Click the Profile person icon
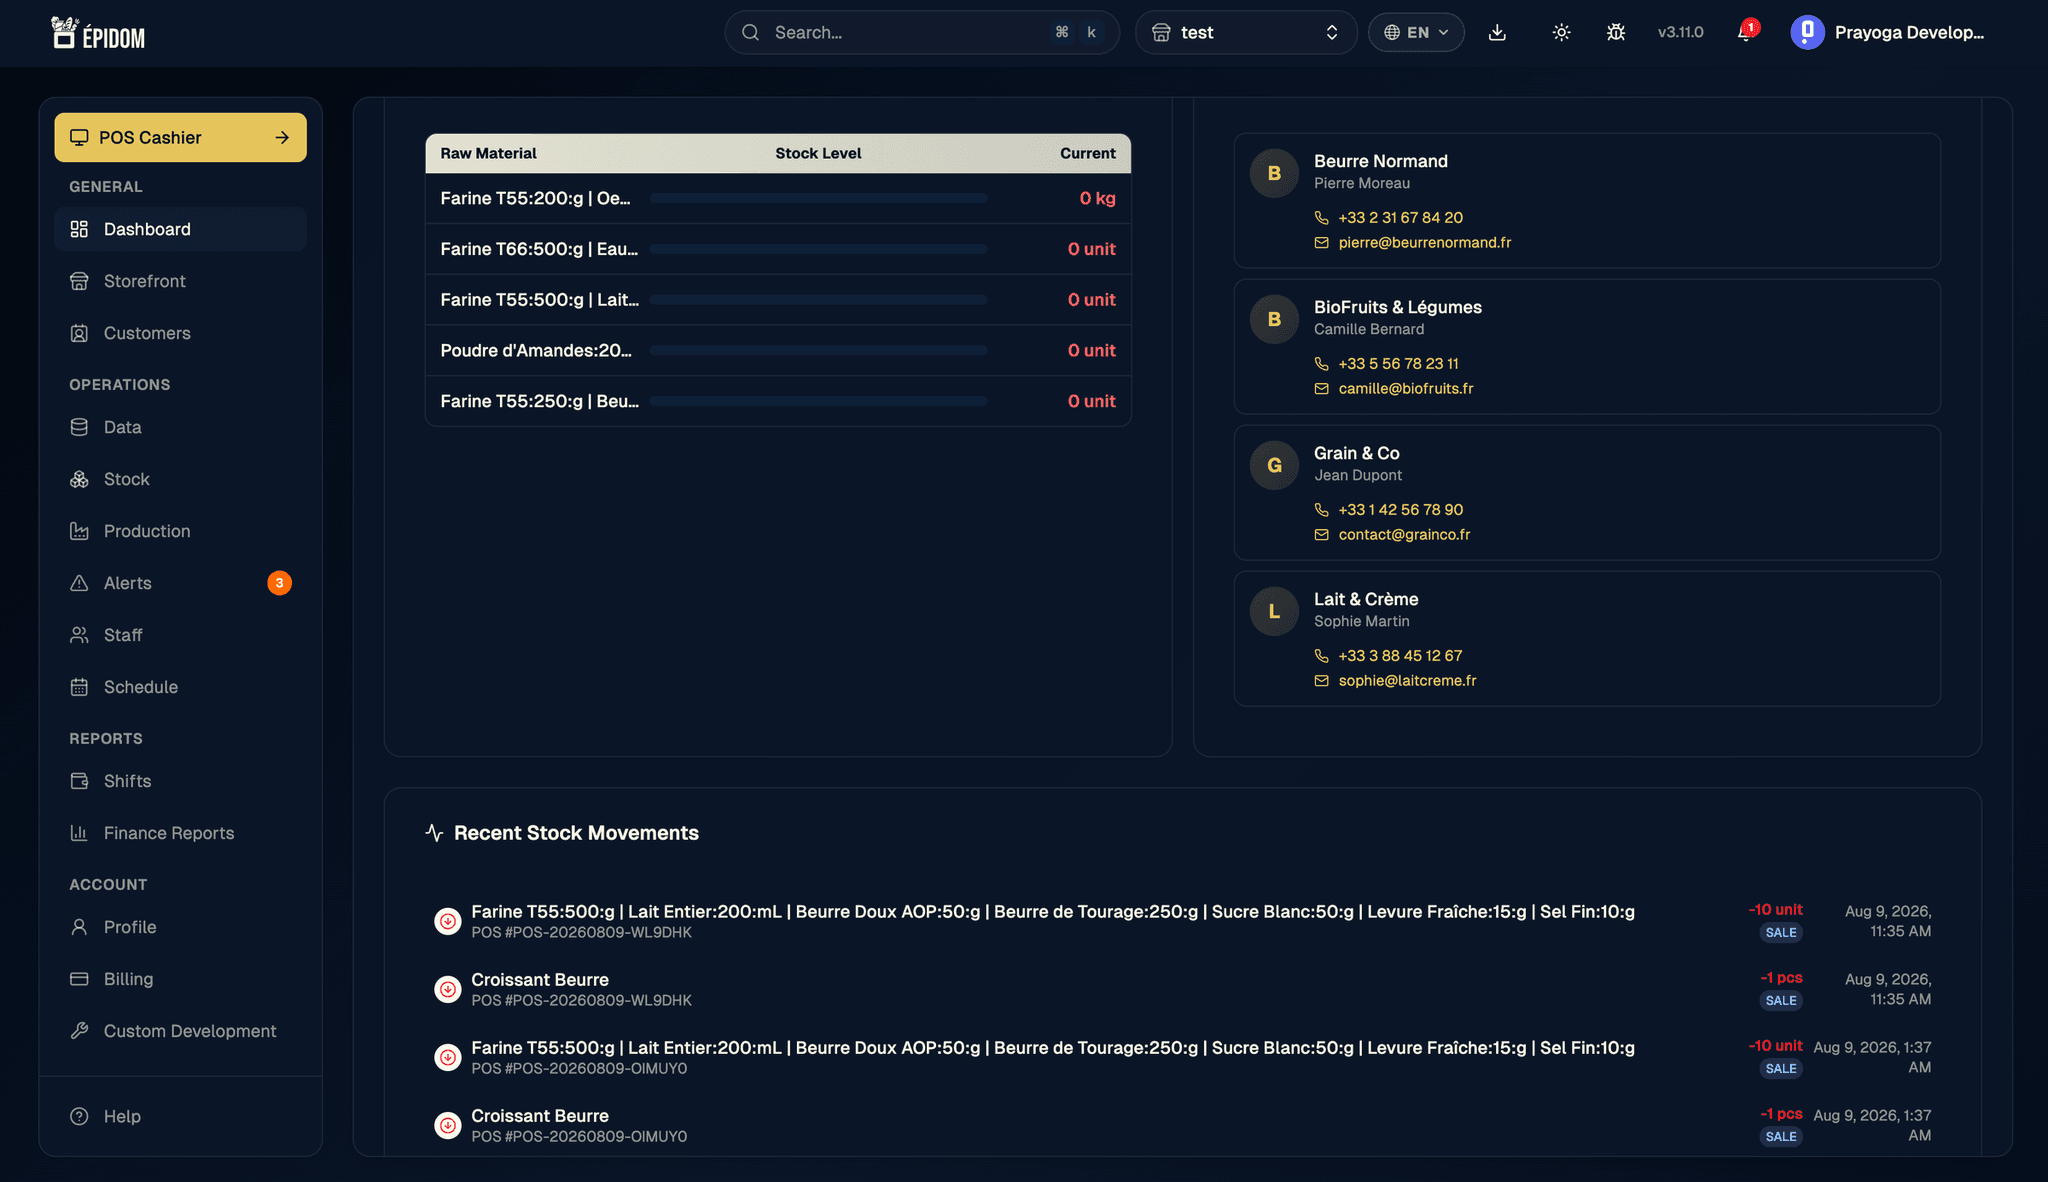 (79, 927)
